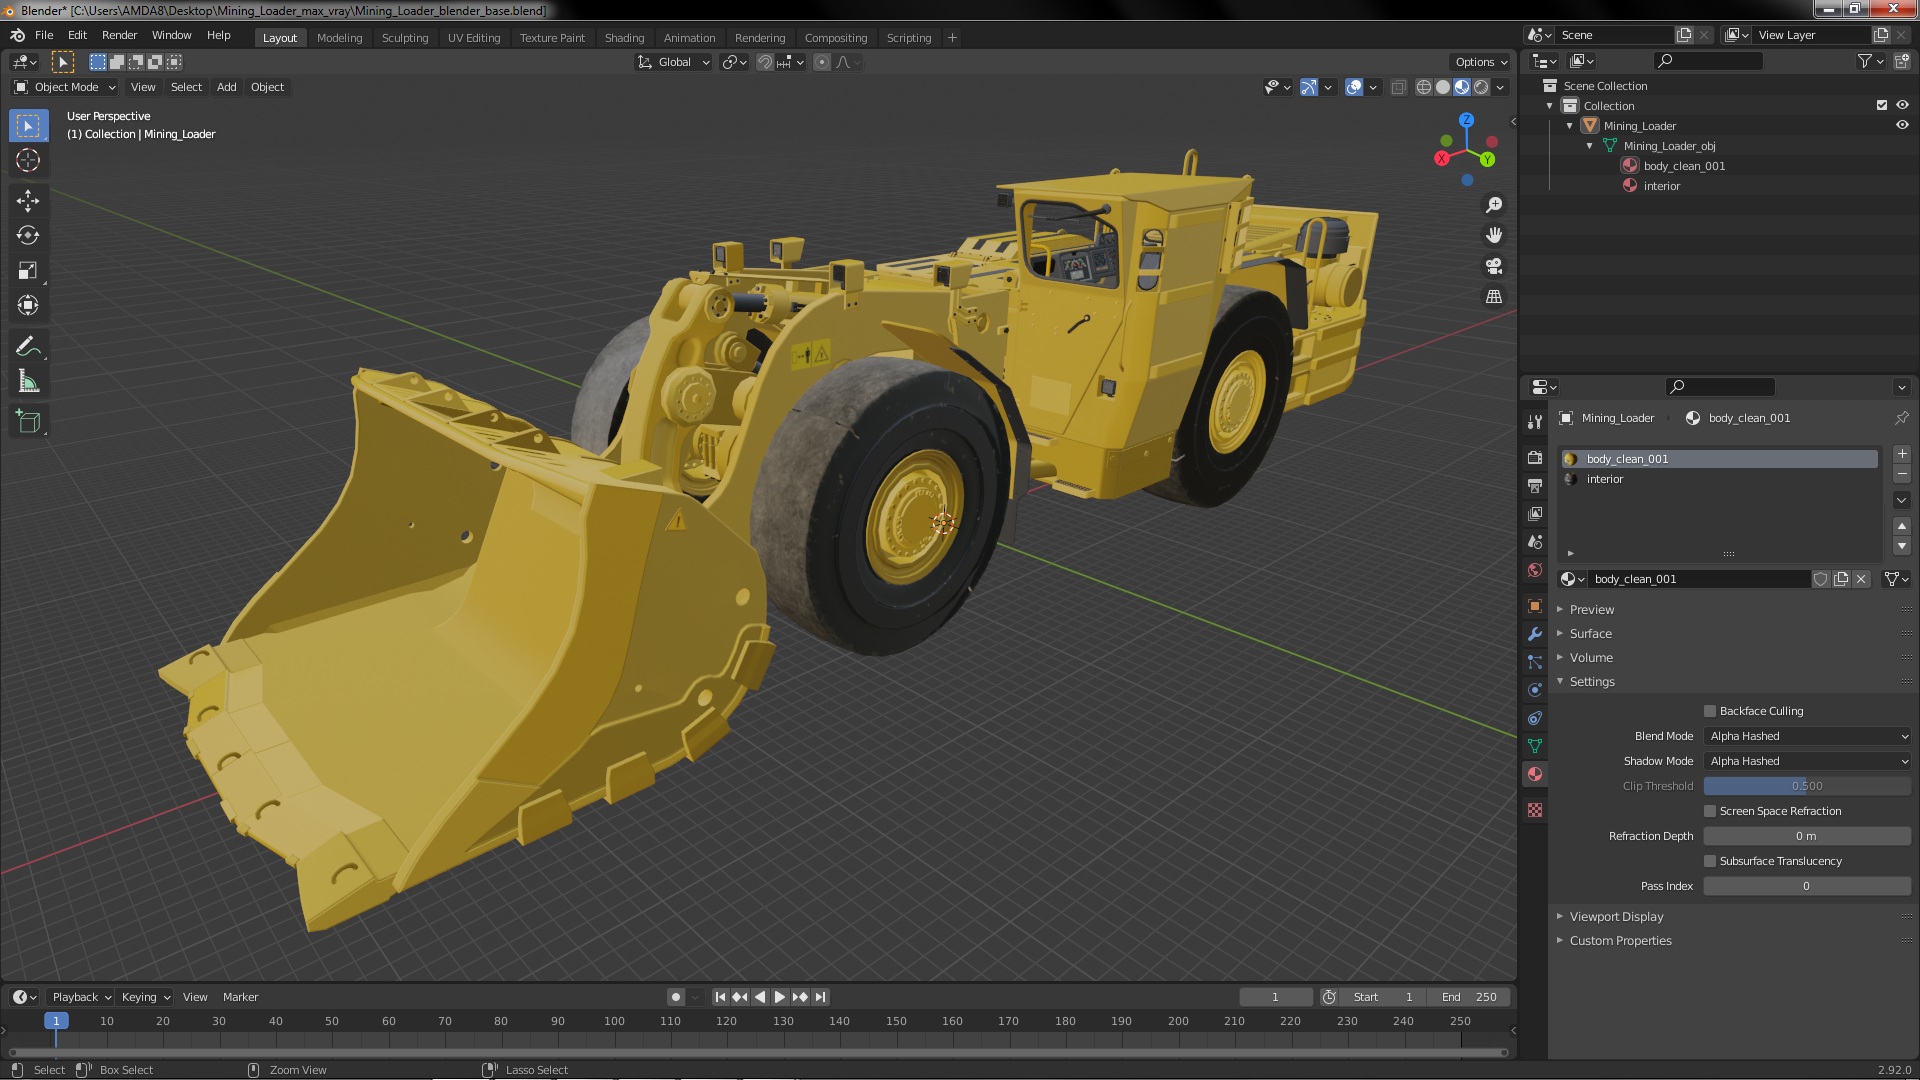Viewport: 1920px width, 1080px height.
Task: Open Modifier properties wrench tab
Action: pos(1535,634)
